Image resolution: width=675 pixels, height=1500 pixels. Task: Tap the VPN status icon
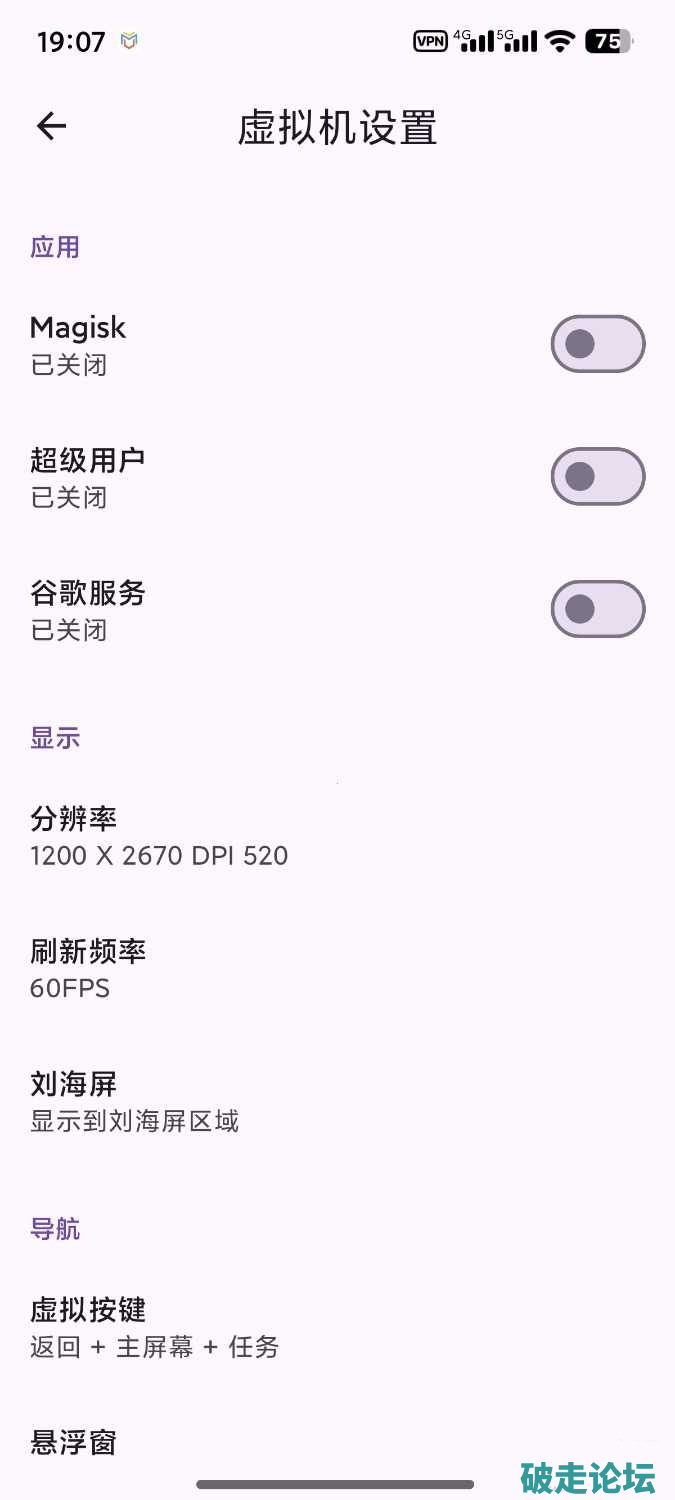point(430,41)
